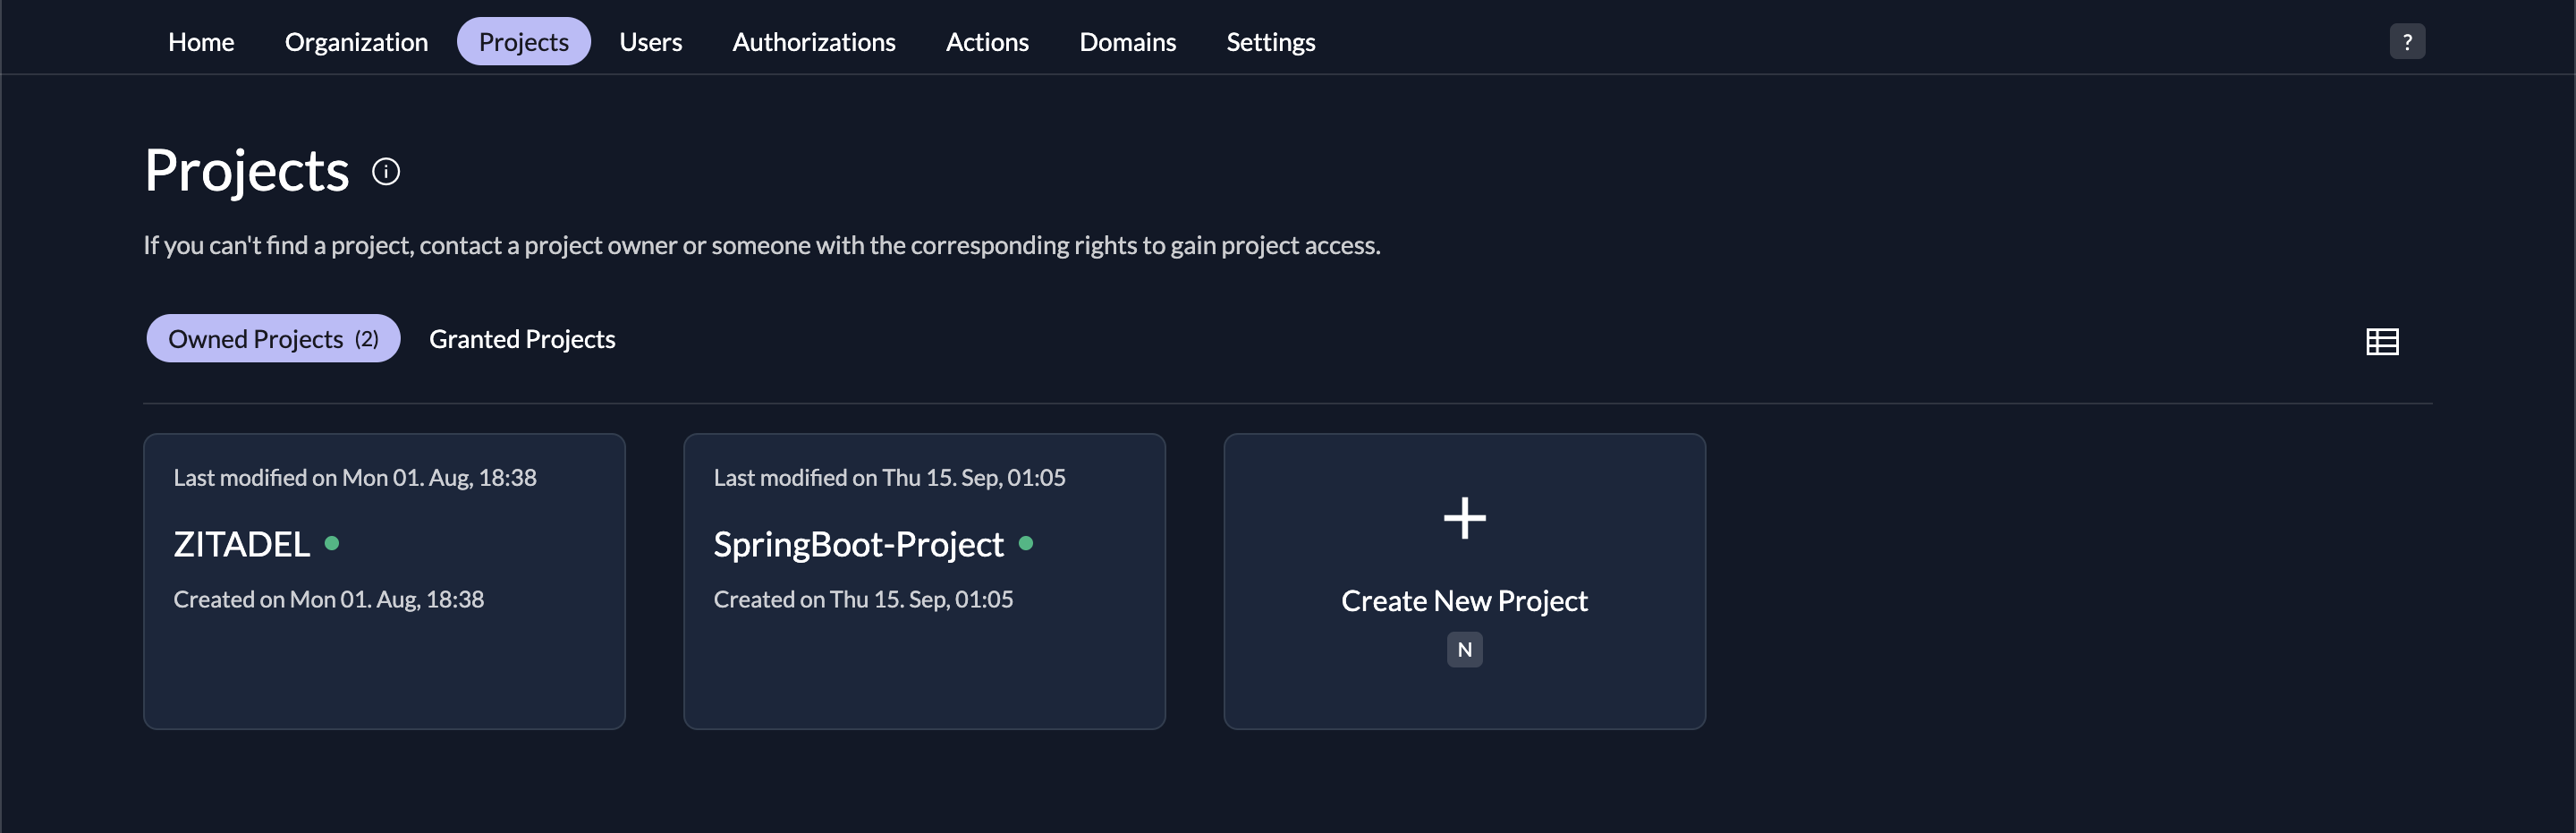Click the plus icon for new project
Viewport: 2576px width, 833px height.
(x=1464, y=518)
